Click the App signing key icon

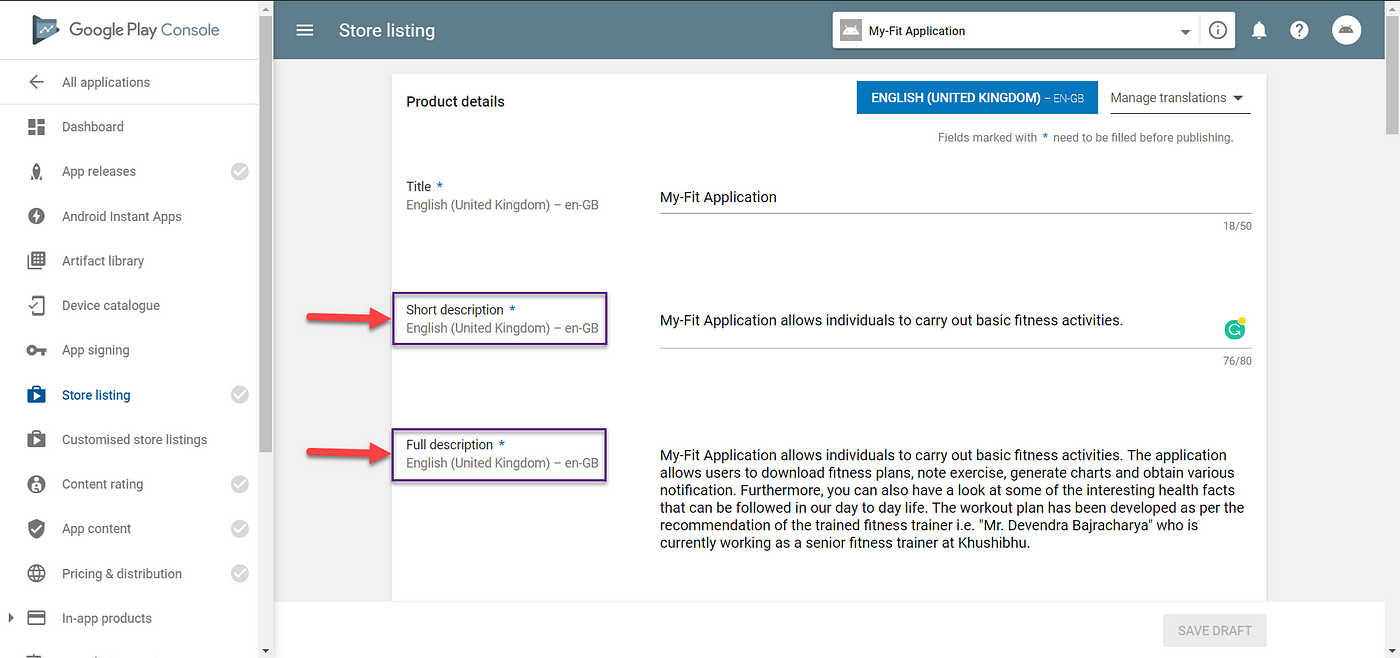37,350
